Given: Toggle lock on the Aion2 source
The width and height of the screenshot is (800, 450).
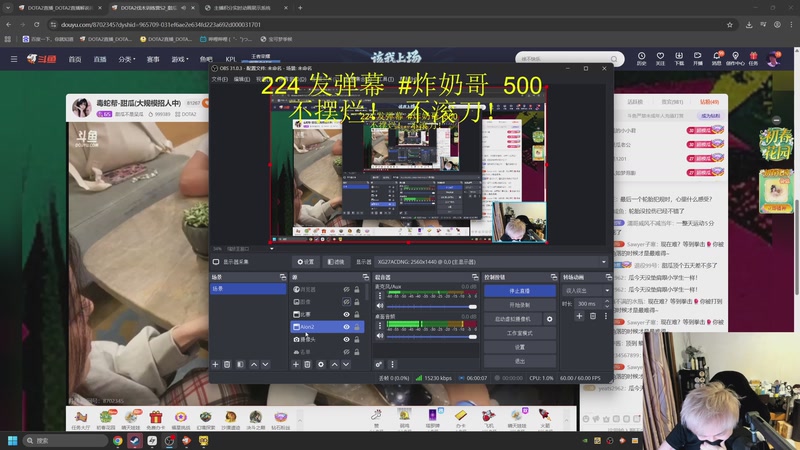Looking at the screenshot, I should (357, 327).
